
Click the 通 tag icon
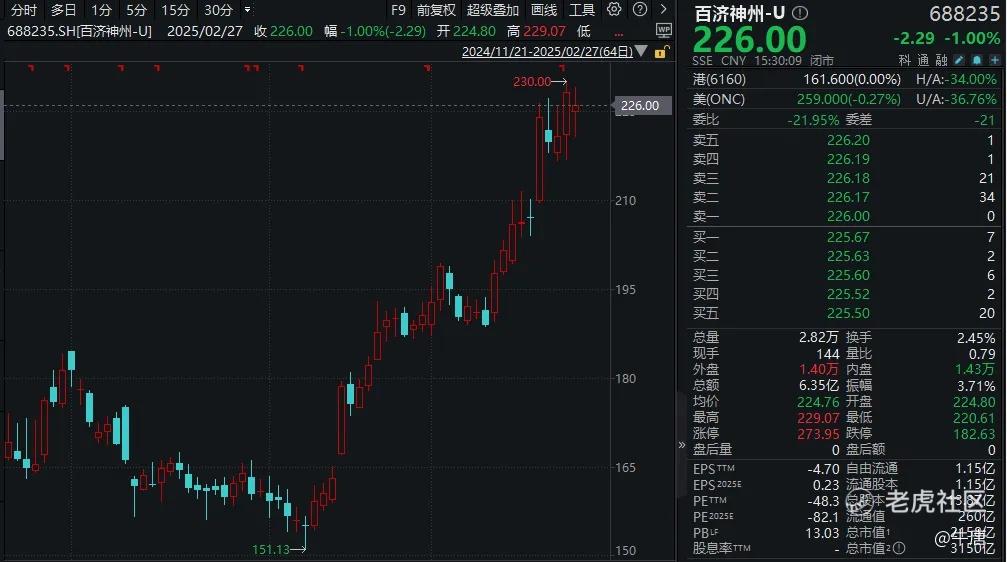(x=923, y=60)
